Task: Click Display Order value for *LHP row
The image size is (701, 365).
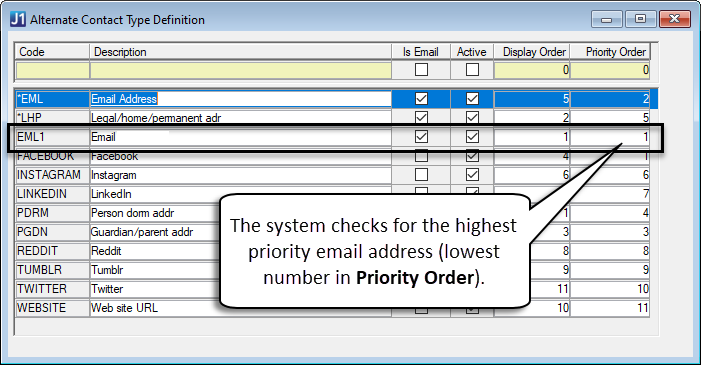Action: tap(532, 118)
